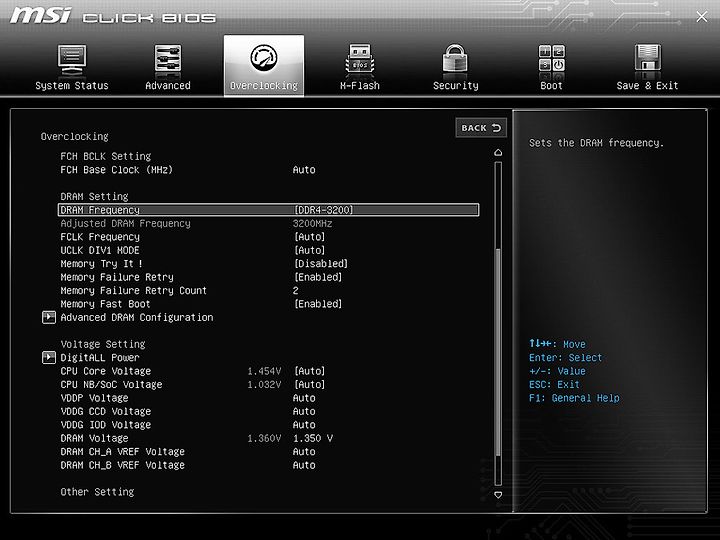Open CPU Core Voltage Auto dropdown

(x=309, y=371)
